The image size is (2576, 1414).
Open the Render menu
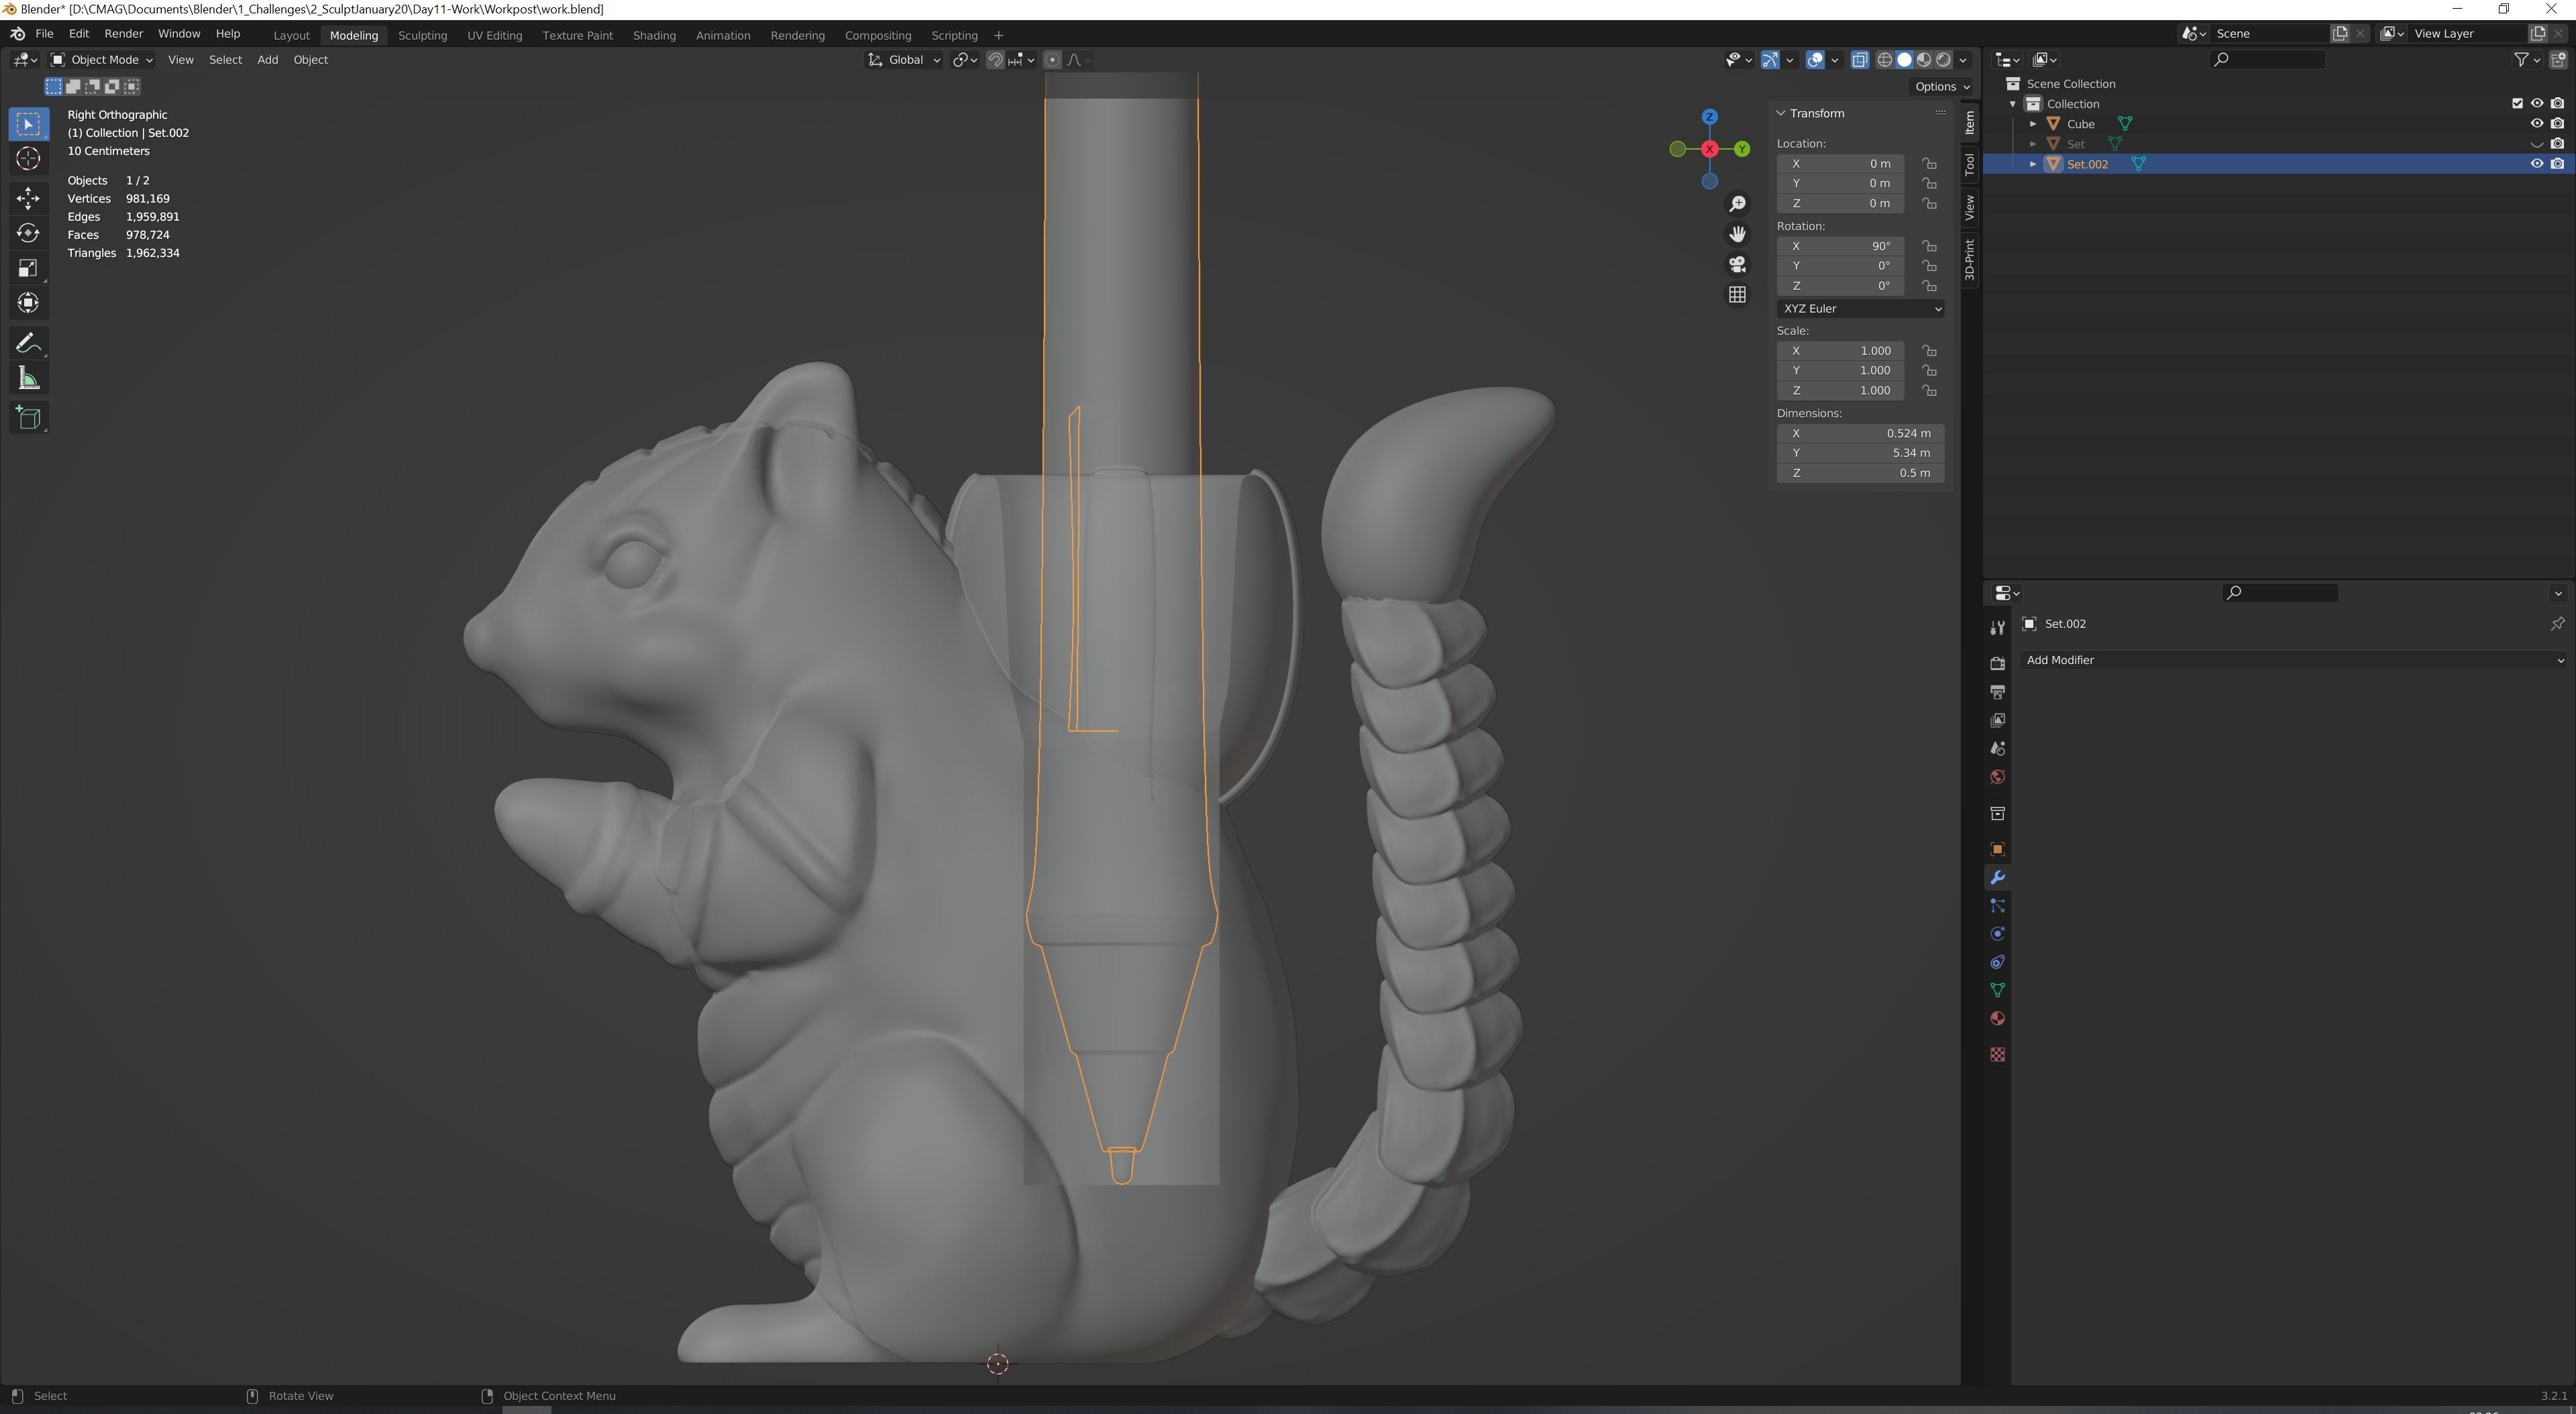point(124,34)
